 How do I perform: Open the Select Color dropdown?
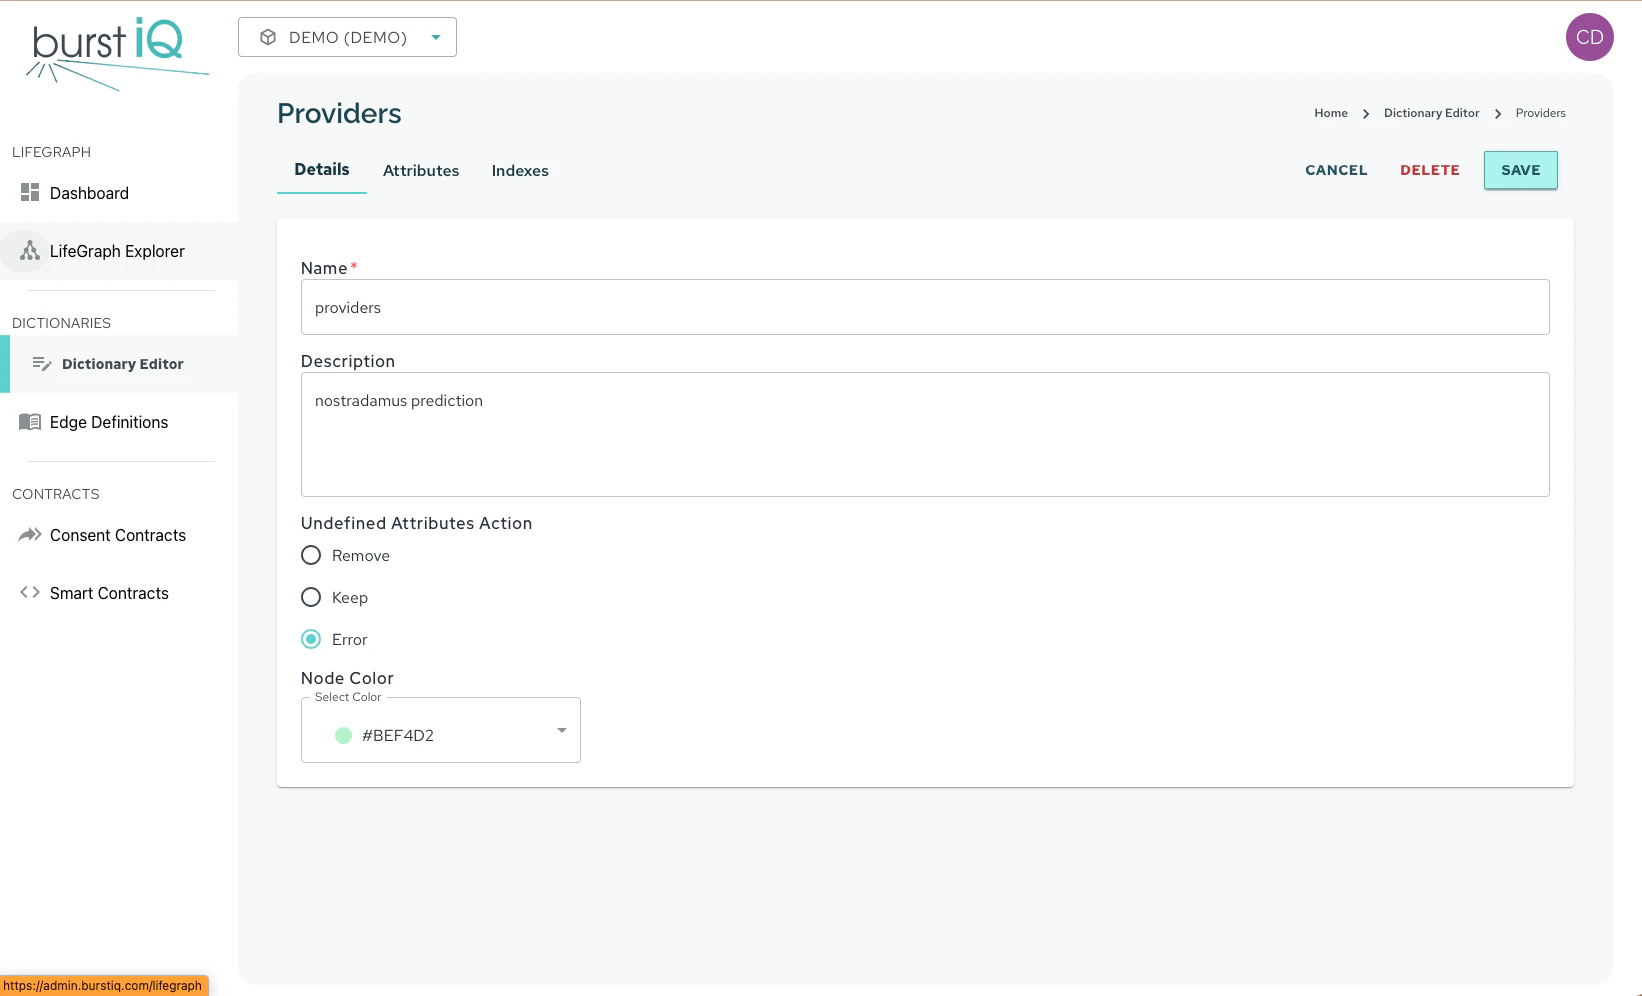coord(561,730)
